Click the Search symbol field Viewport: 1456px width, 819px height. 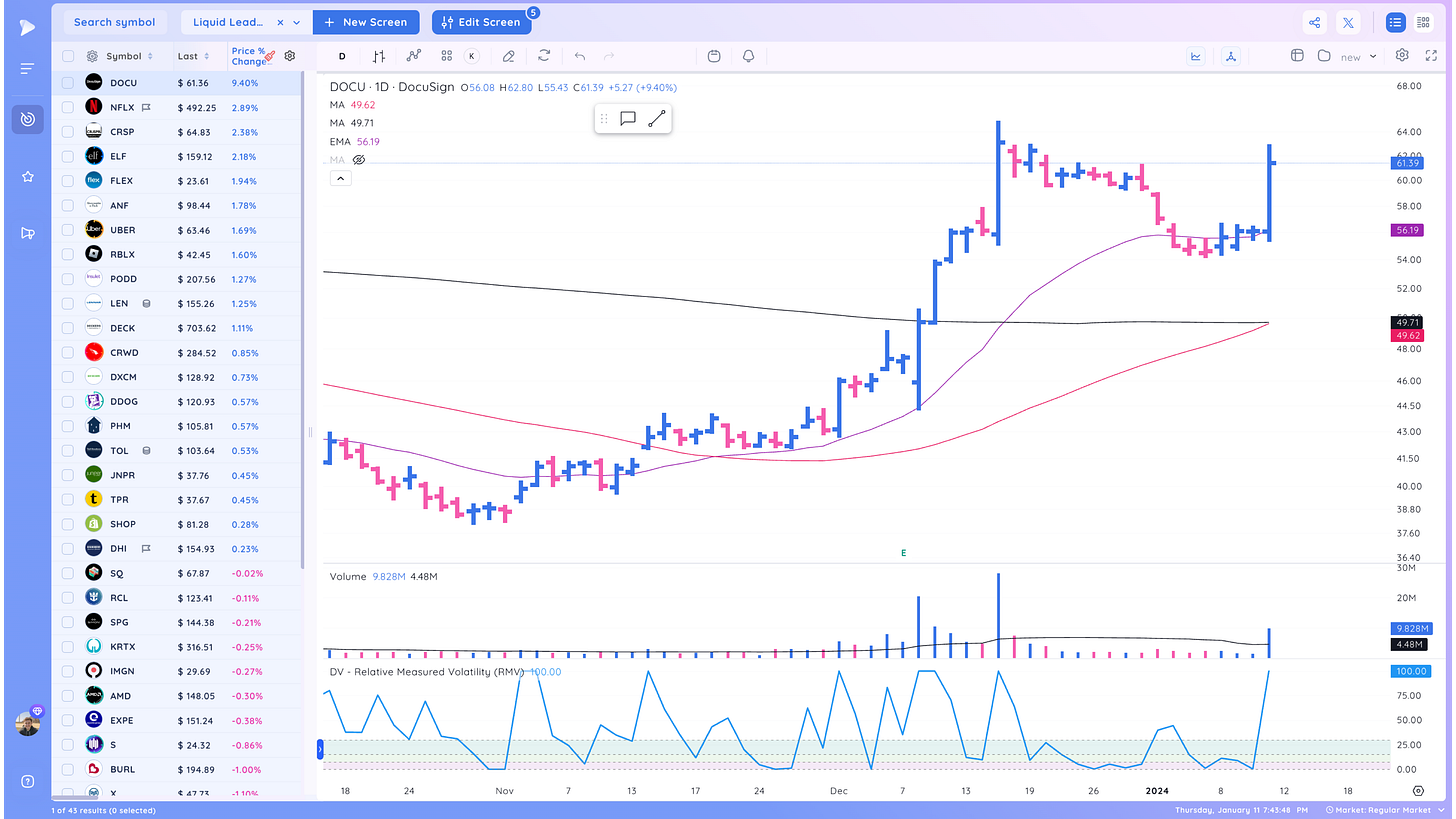114,22
